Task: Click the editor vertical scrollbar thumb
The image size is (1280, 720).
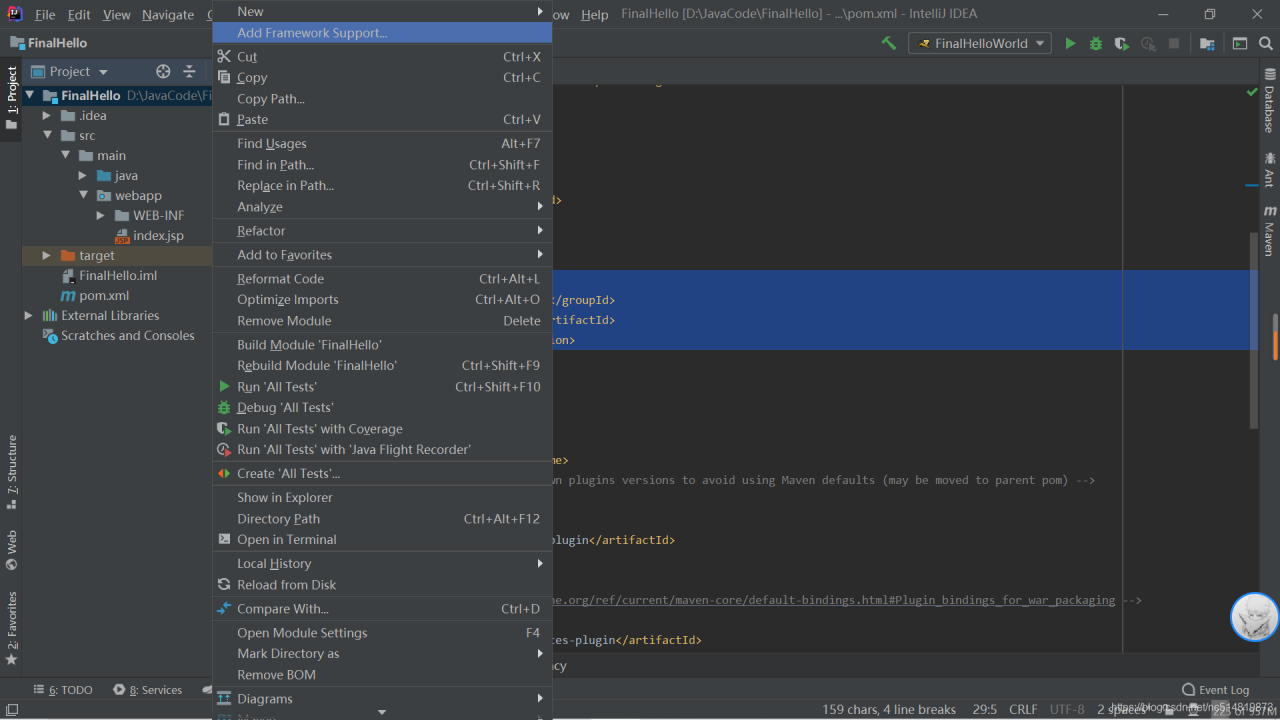Action: coord(1254,330)
